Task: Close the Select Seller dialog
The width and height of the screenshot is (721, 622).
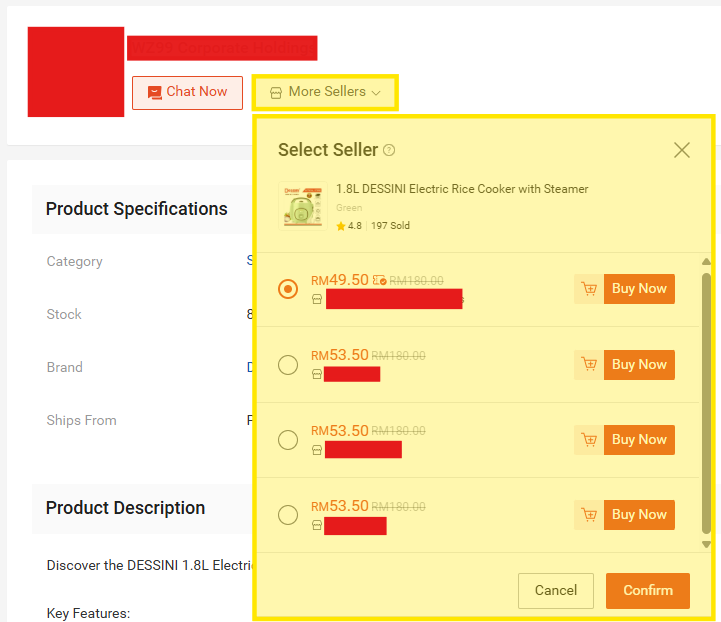Action: click(681, 150)
